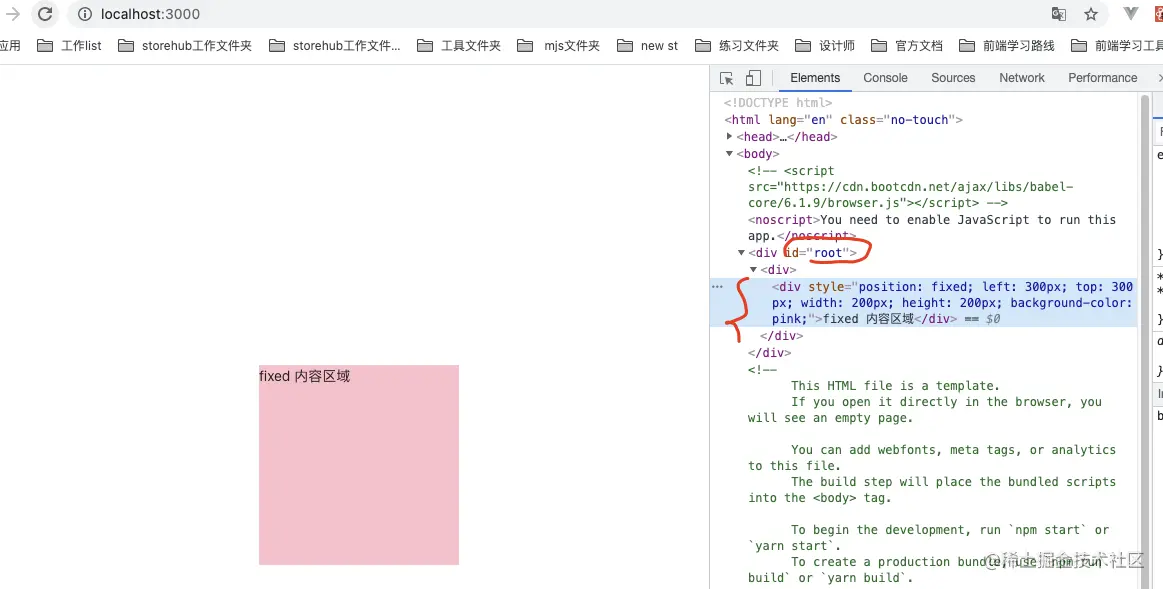Open the 设计师 bookmark folder

(x=826, y=46)
